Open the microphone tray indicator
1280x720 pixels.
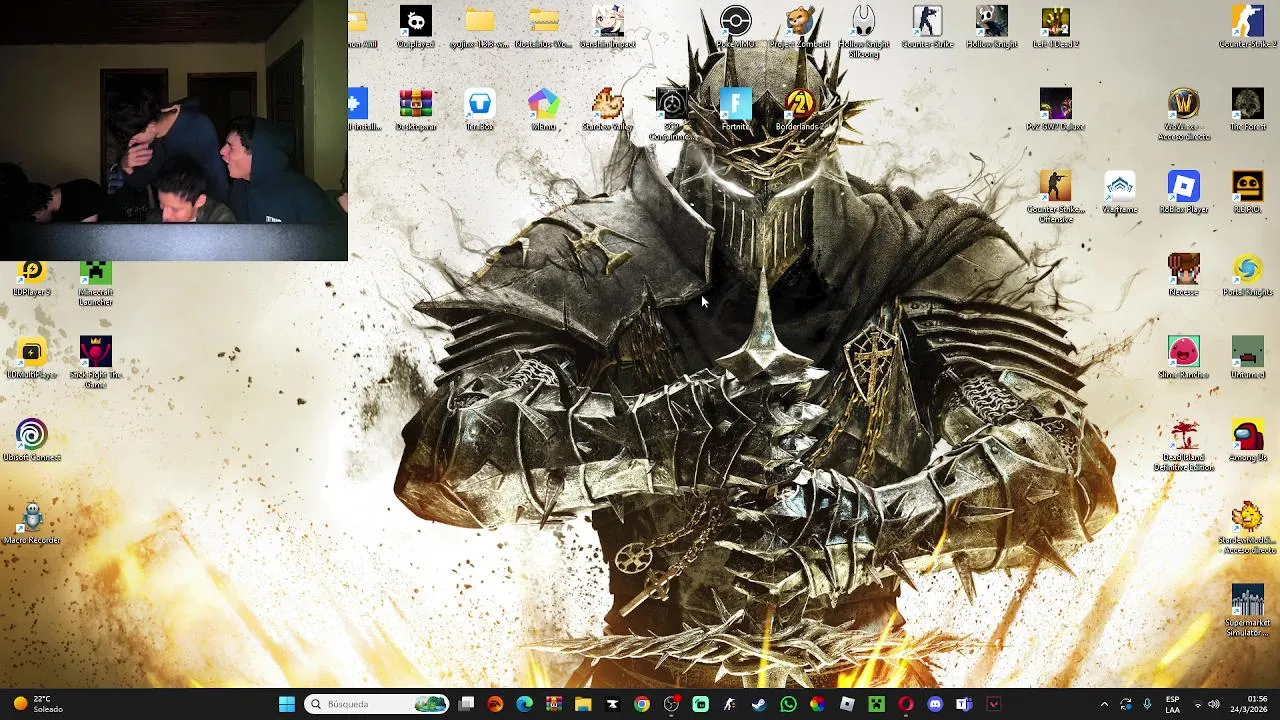tap(1147, 704)
